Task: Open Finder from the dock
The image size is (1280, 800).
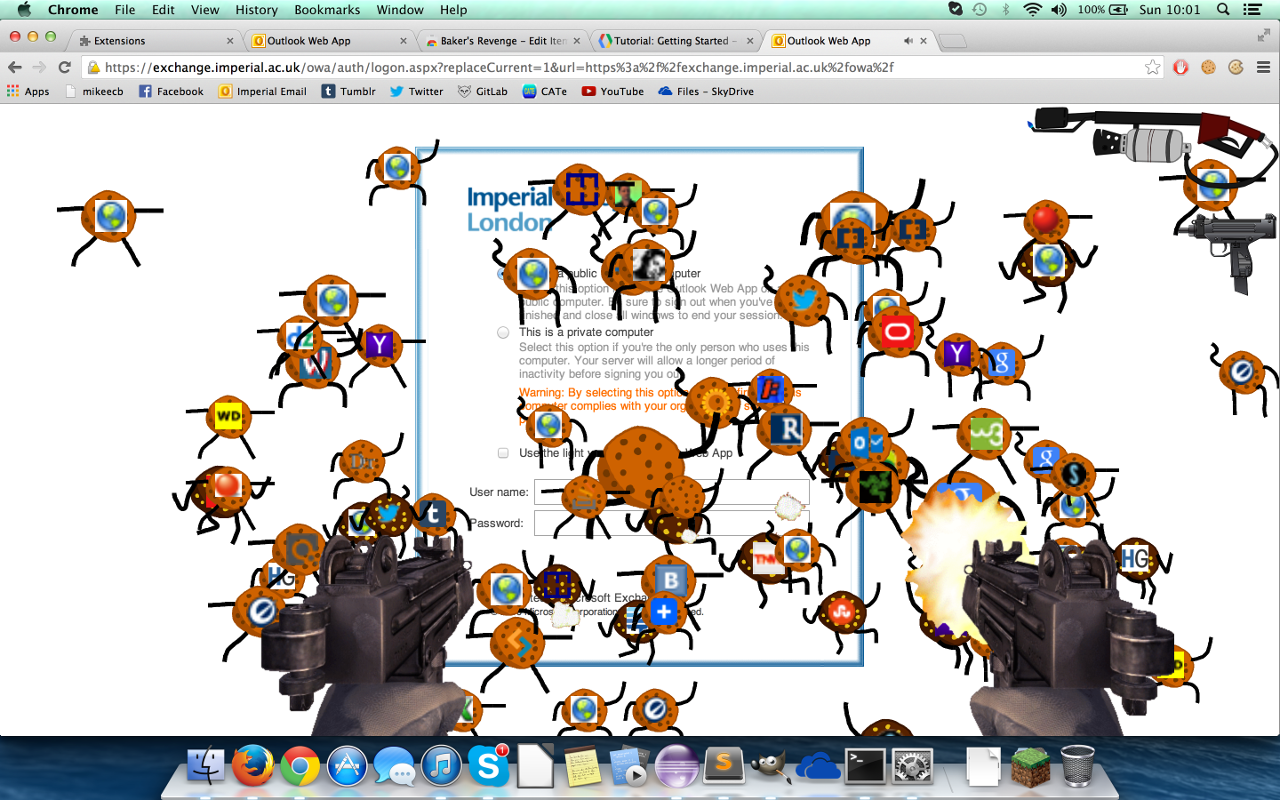Action: click(x=207, y=766)
